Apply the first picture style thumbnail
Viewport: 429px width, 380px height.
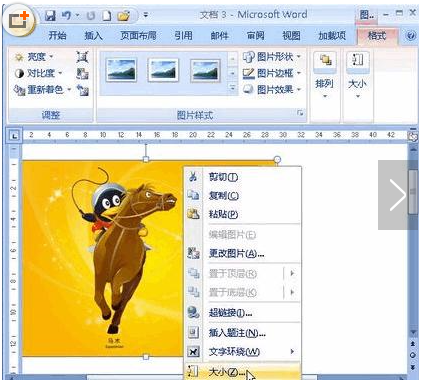121,70
